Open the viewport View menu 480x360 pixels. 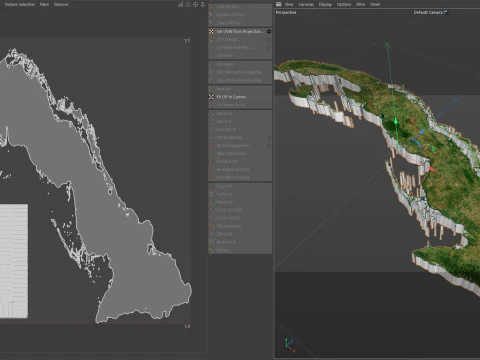289,4
